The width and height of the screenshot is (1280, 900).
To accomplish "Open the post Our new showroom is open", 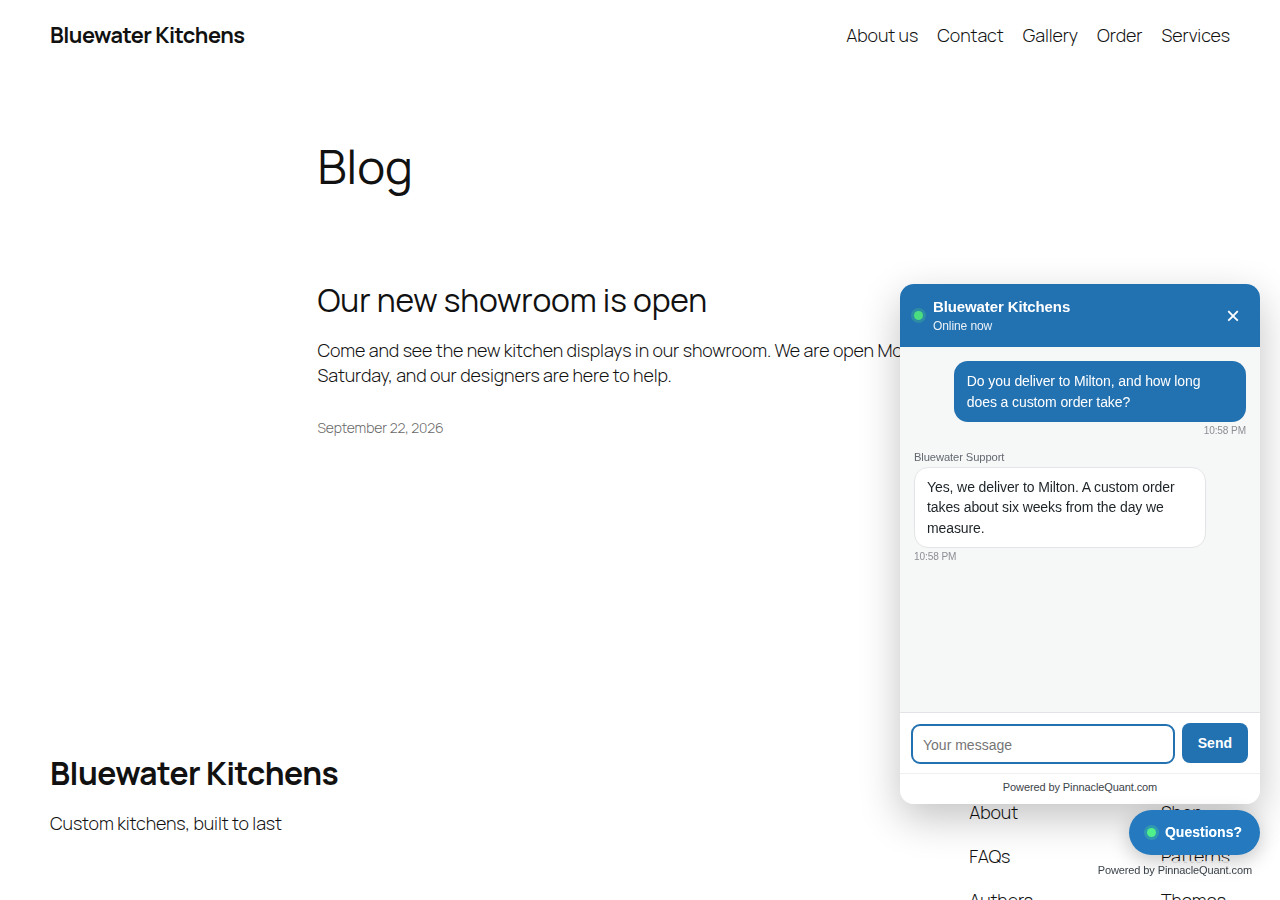I will click(x=512, y=301).
